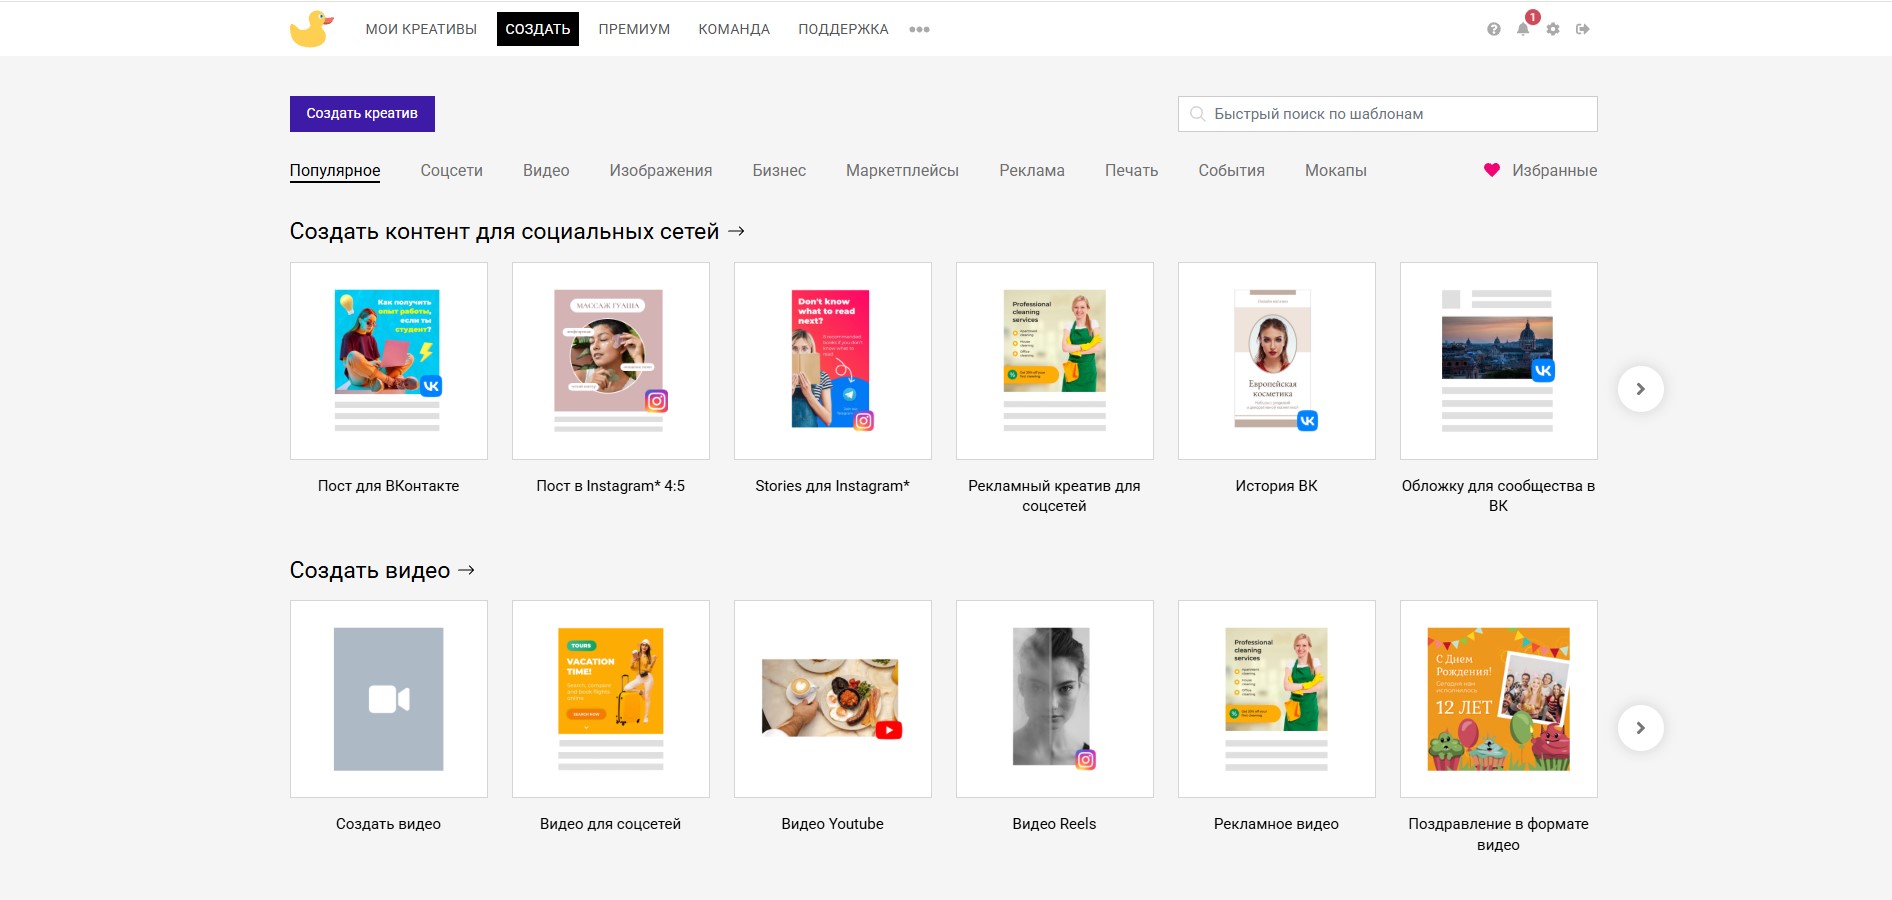The height and width of the screenshot is (900, 1892).
Task: Click the logout icon in header
Action: click(x=1582, y=29)
